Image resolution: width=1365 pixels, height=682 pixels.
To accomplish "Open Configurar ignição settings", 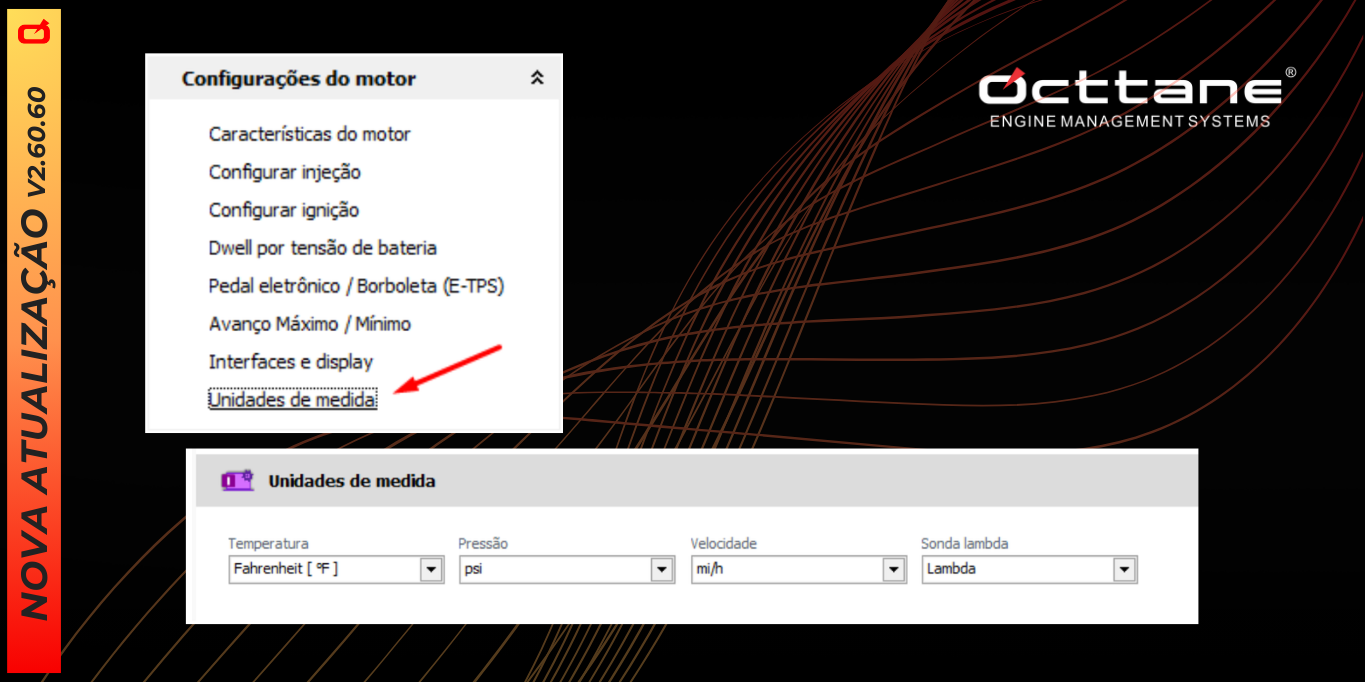I will click(x=284, y=210).
